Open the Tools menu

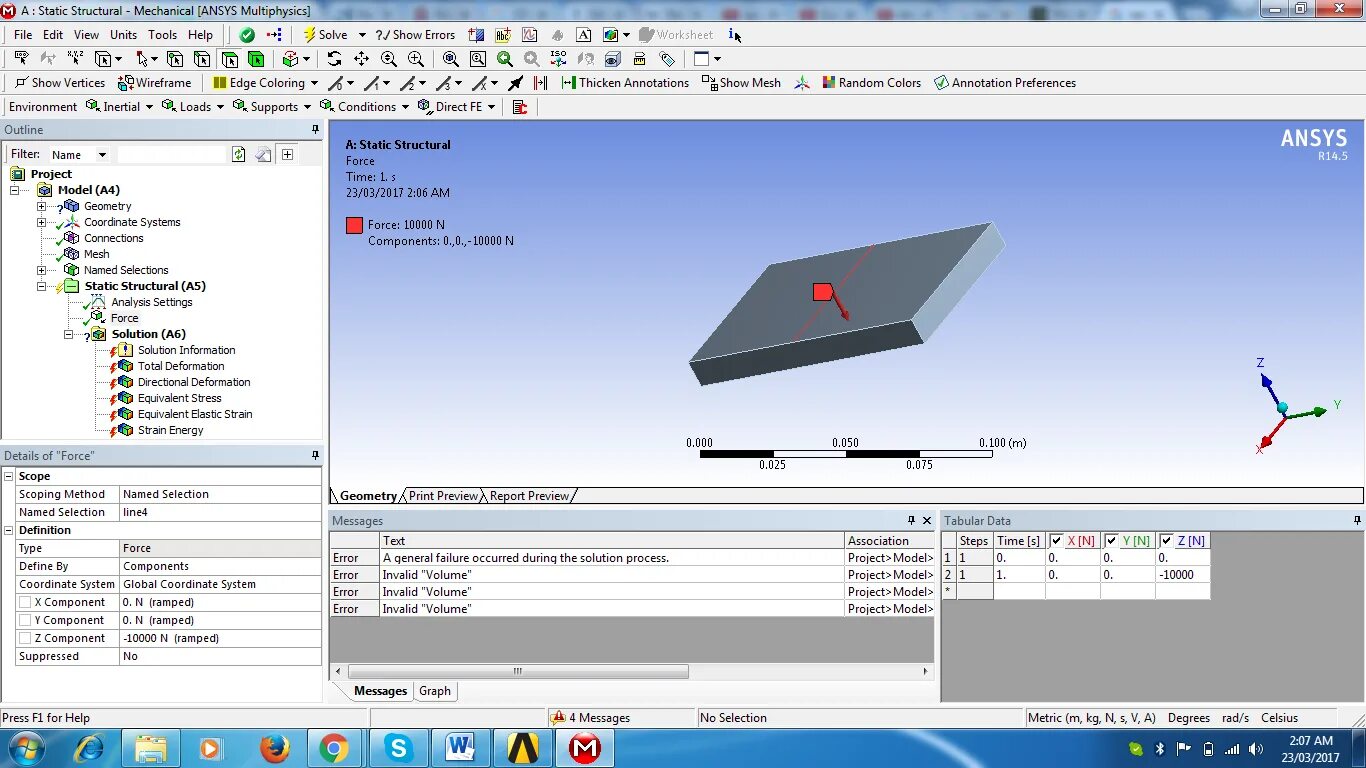pyautogui.click(x=162, y=34)
